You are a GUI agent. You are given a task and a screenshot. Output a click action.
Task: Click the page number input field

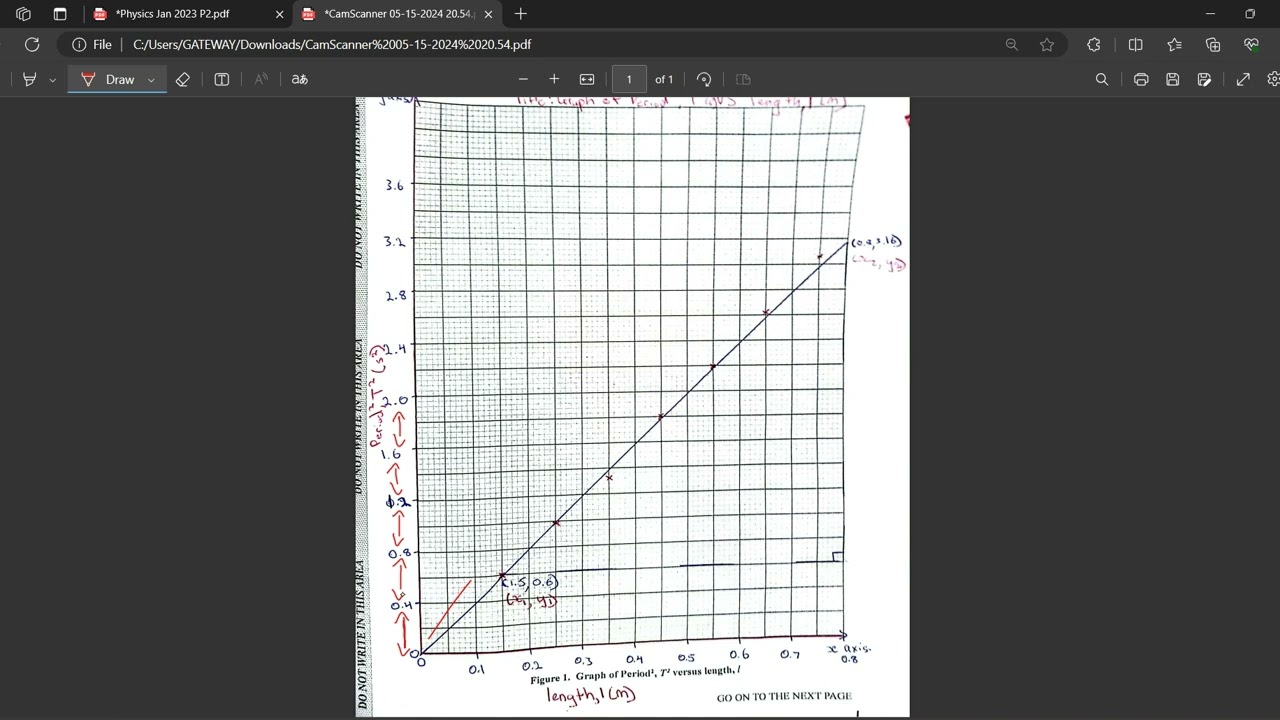(629, 79)
